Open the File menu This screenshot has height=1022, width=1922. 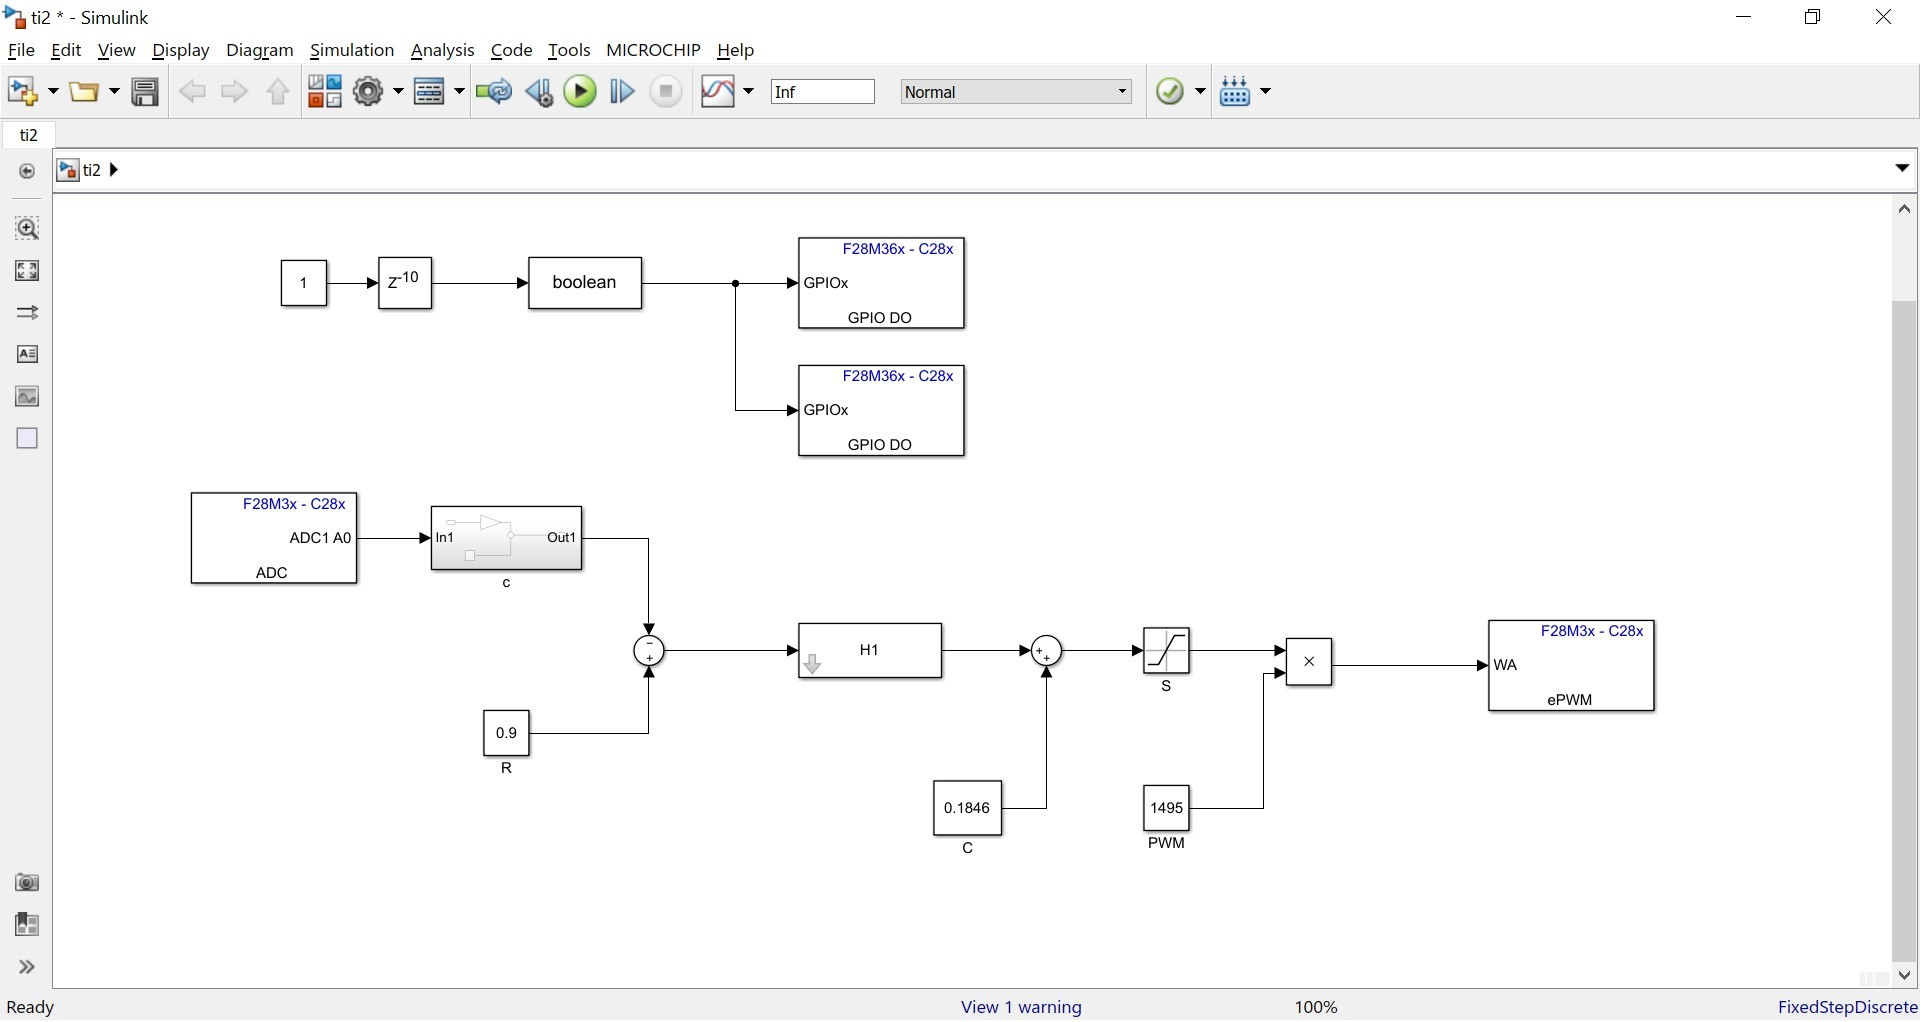click(21, 50)
